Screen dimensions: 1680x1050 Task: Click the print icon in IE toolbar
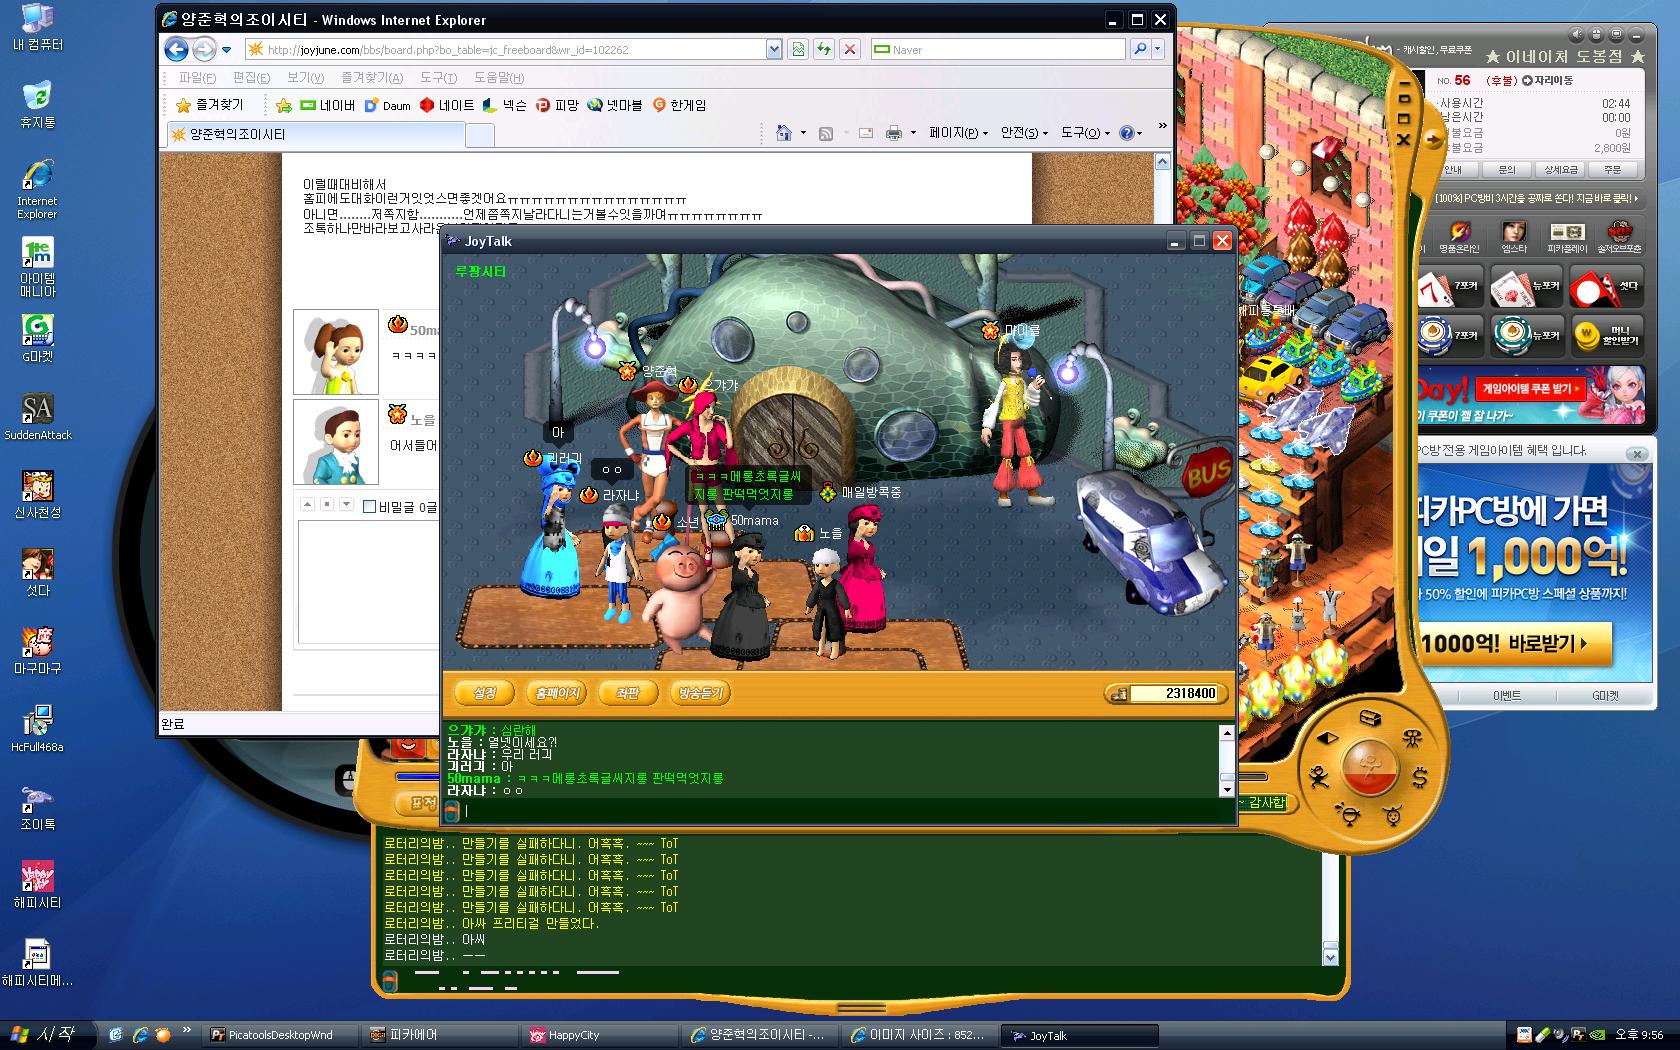tap(893, 133)
